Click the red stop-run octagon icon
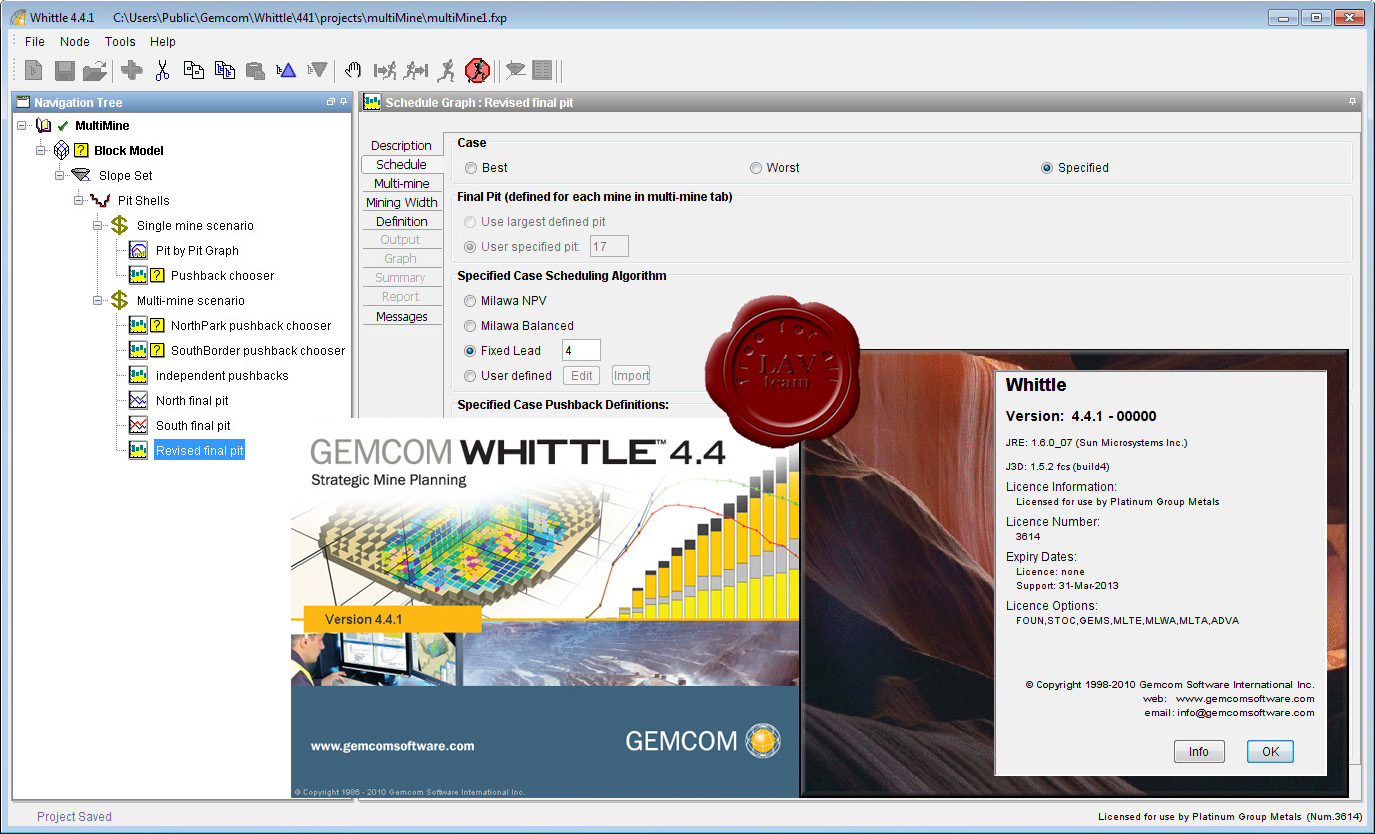 click(x=477, y=70)
